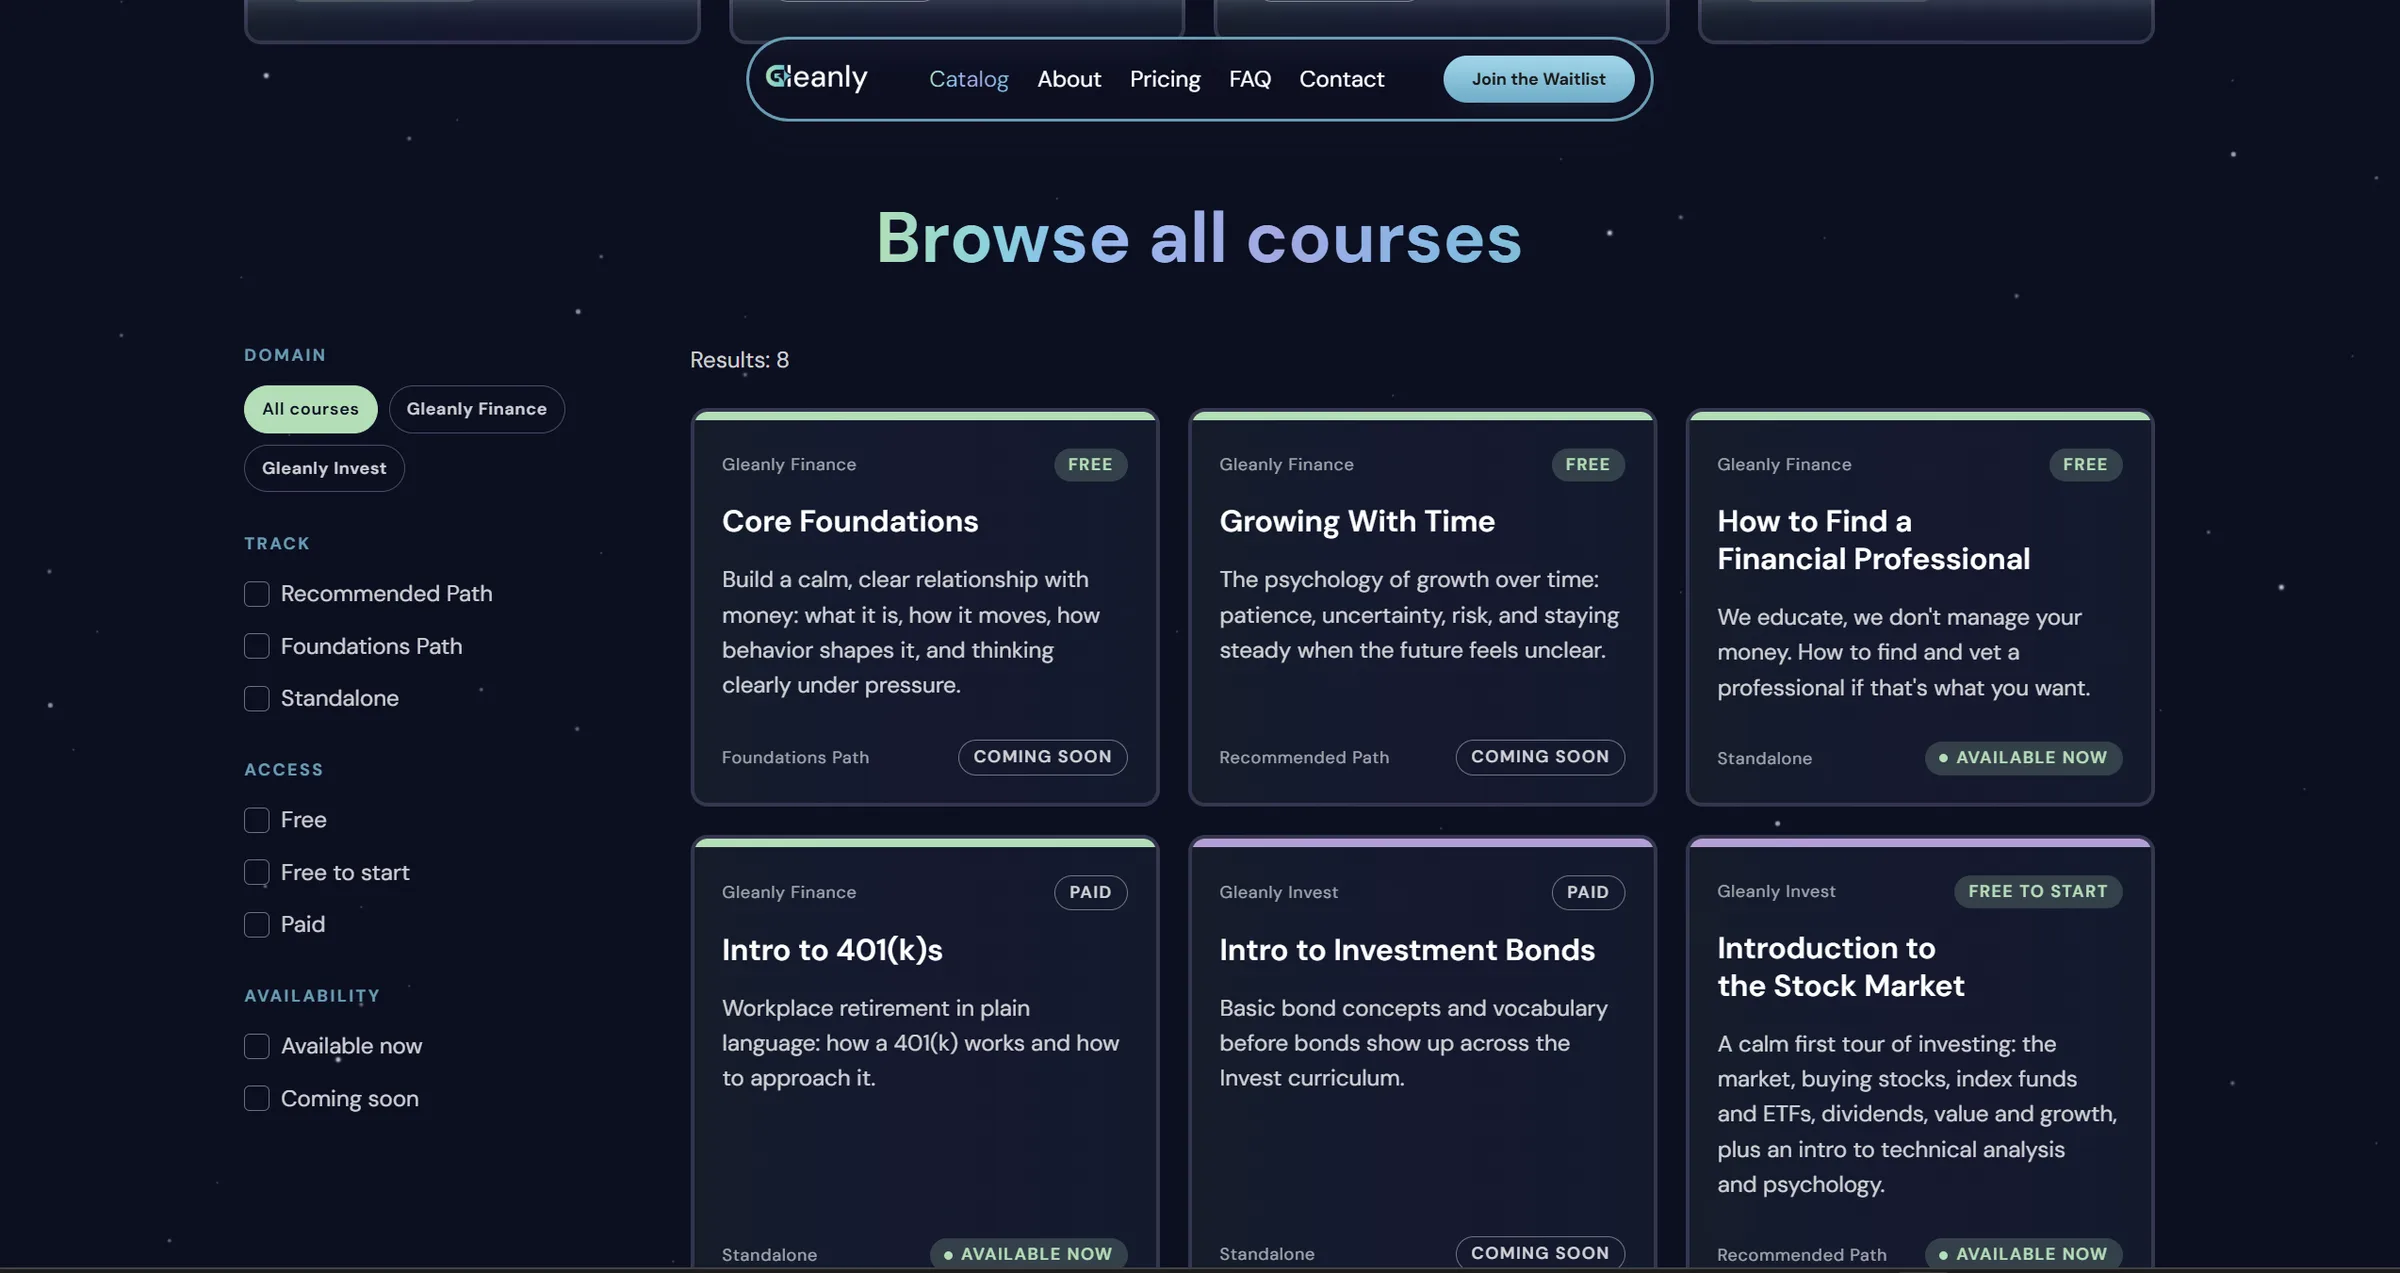This screenshot has width=2400, height=1273.
Task: Open the Pricing nav item
Action: [x=1165, y=79]
